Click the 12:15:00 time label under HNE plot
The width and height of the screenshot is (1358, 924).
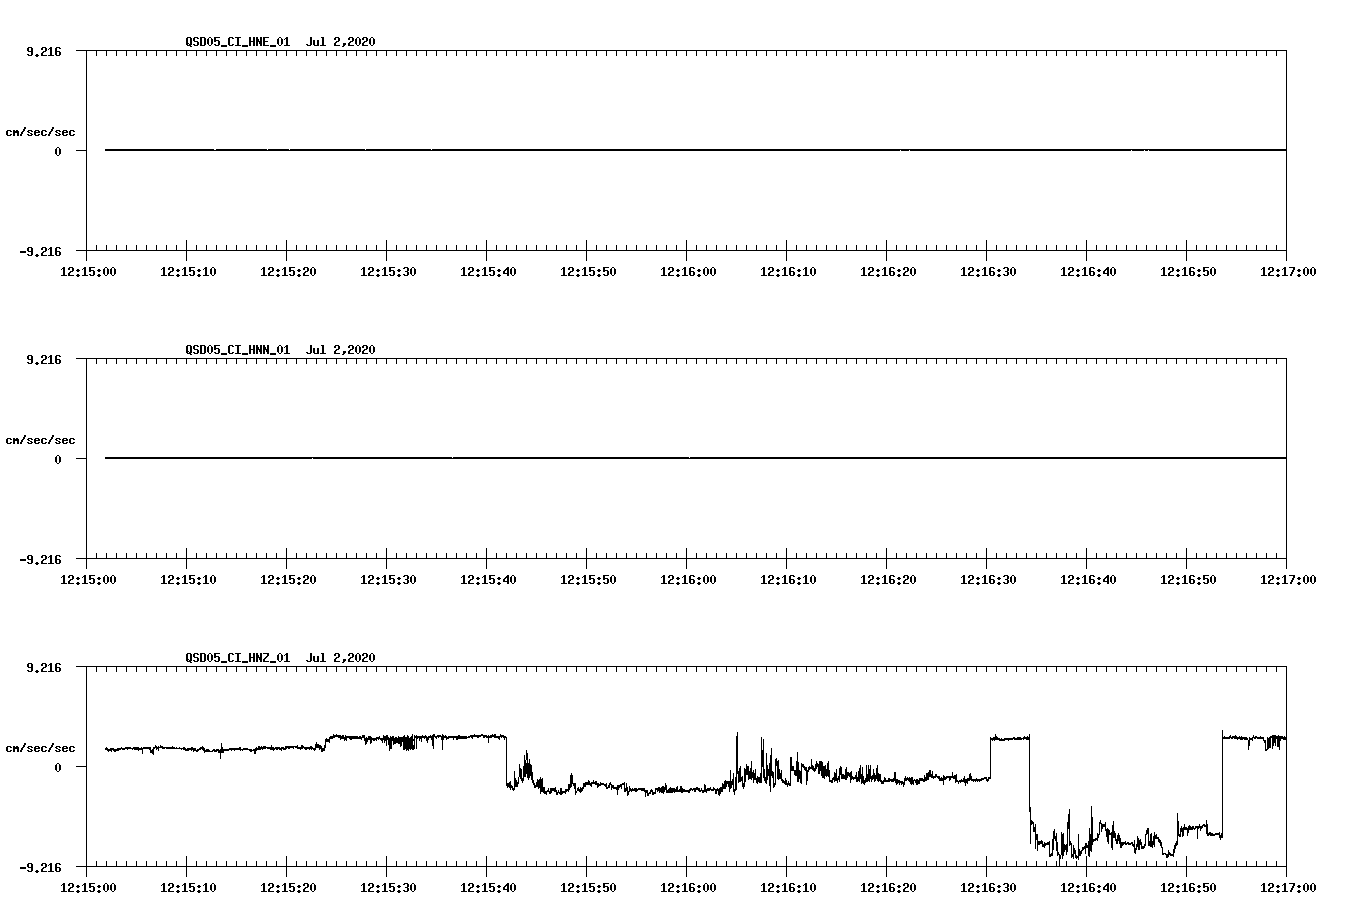click(88, 271)
